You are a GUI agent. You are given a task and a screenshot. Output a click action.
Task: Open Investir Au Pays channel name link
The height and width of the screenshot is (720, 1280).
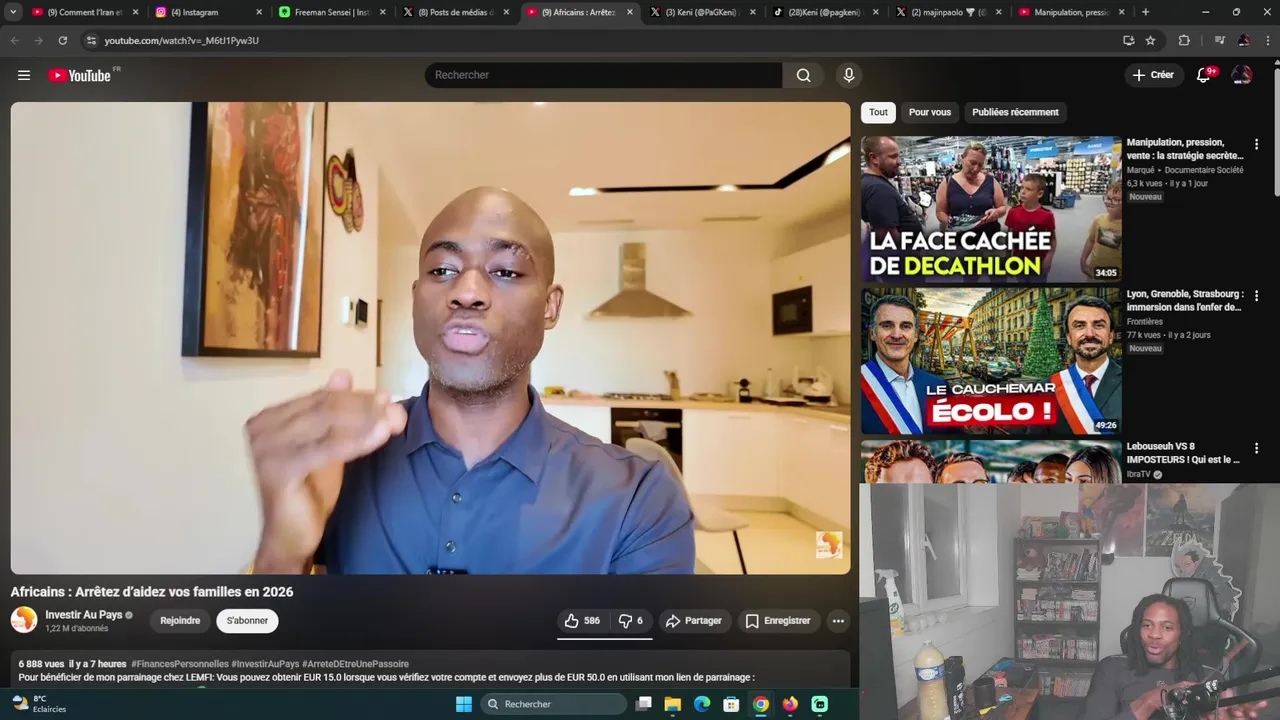pyautogui.click(x=84, y=615)
